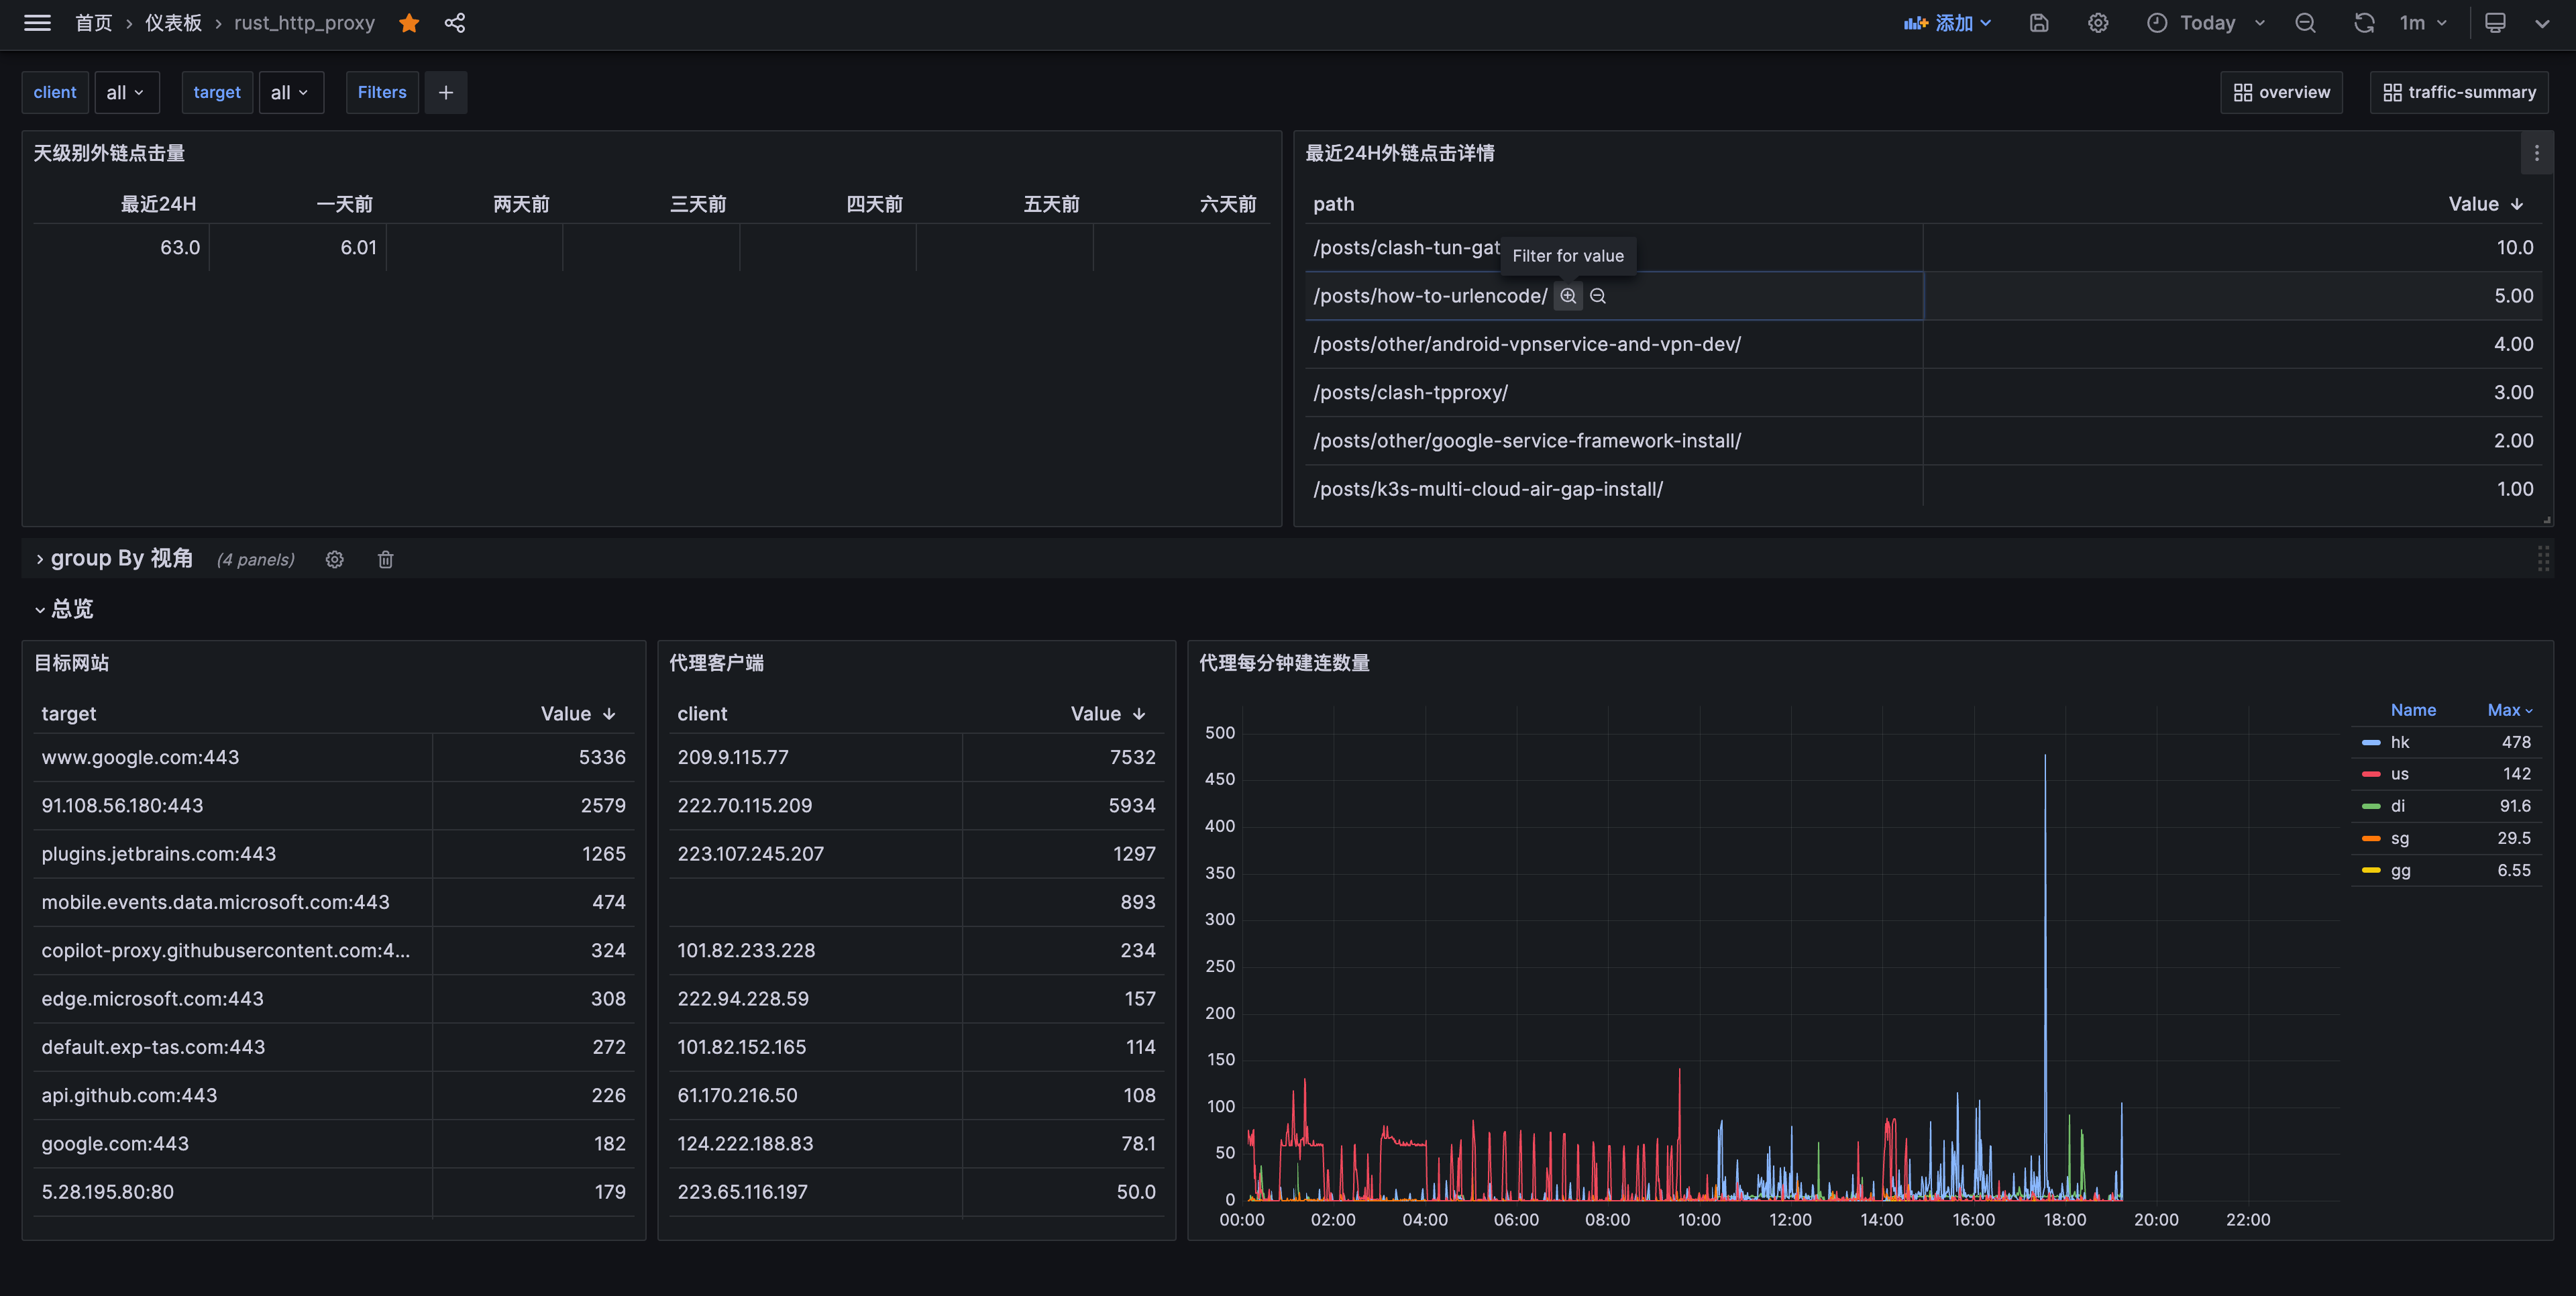Open the client variable dropdown

[126, 92]
